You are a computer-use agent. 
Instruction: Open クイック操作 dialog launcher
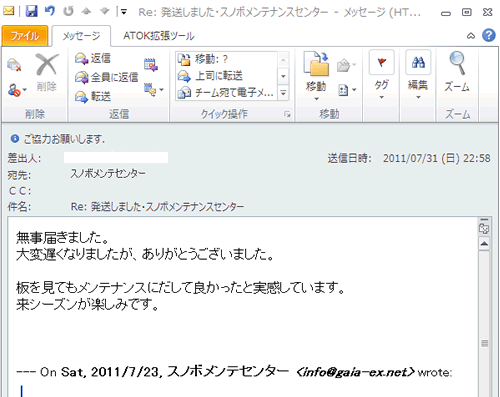[x=287, y=114]
